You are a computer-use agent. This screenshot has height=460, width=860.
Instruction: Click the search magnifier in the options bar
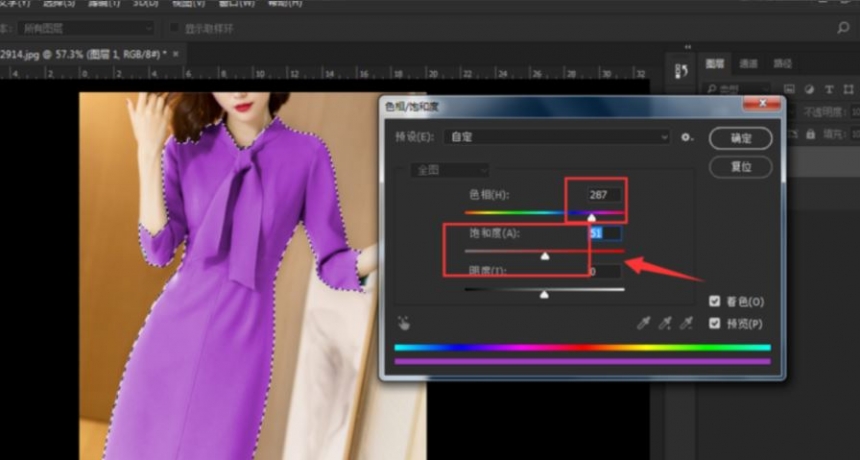[843, 28]
